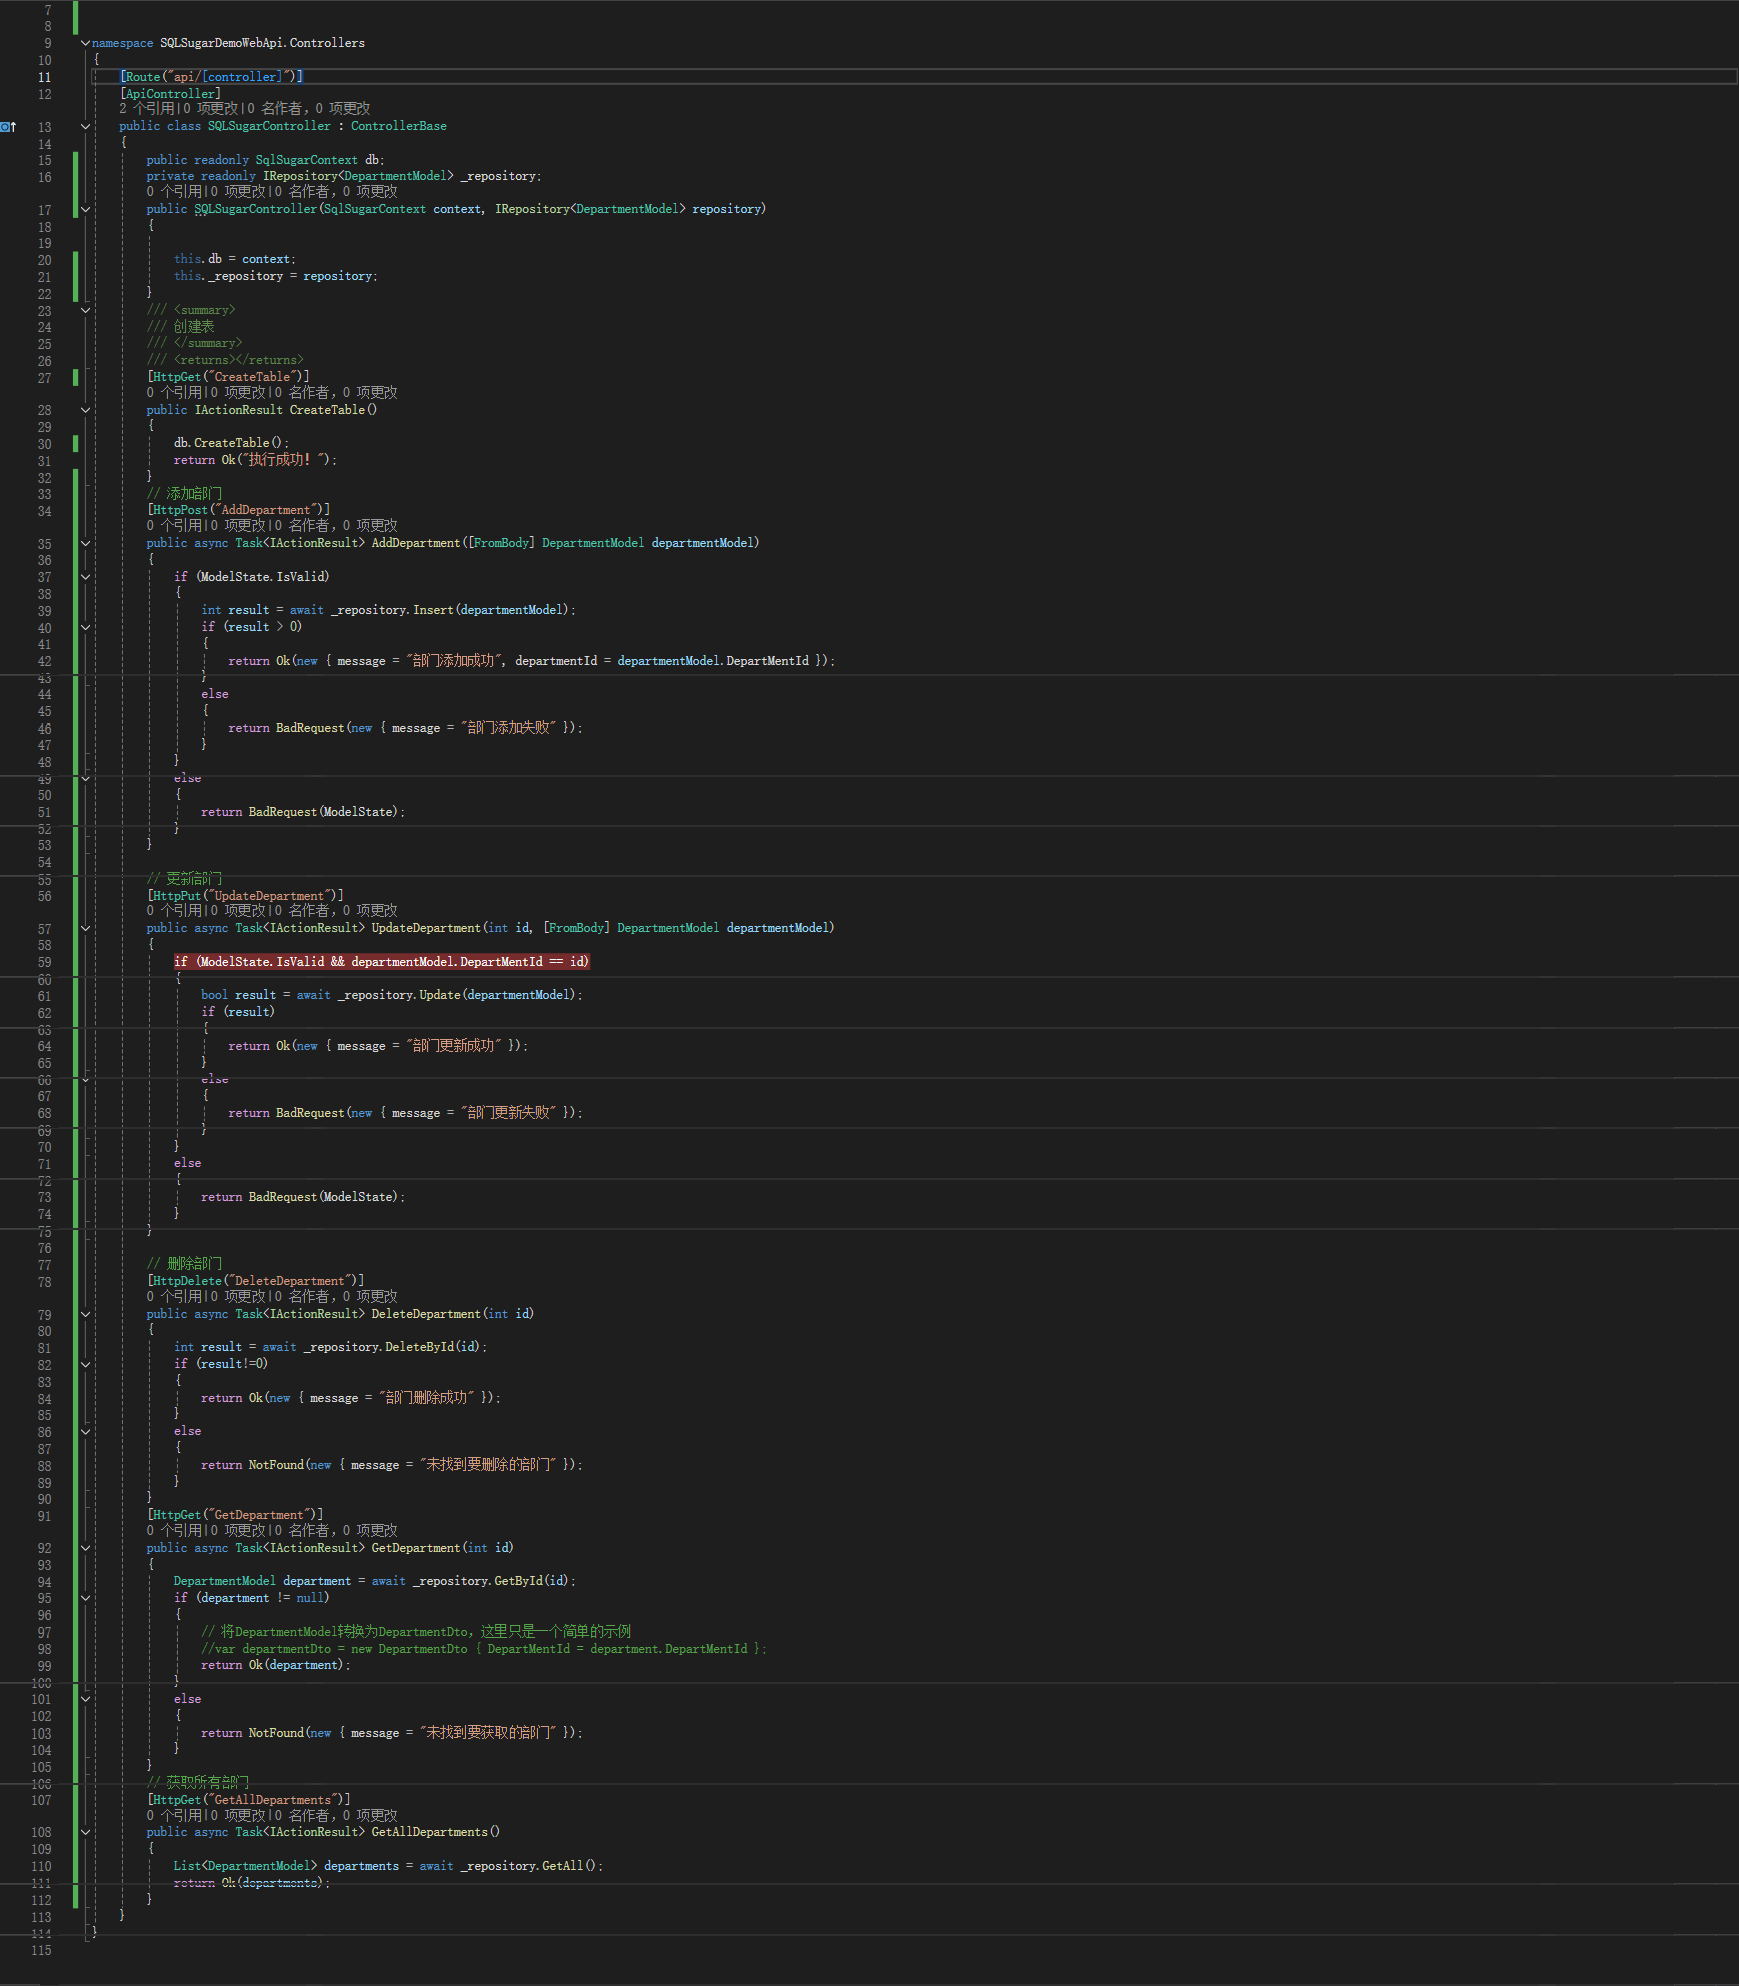This screenshot has height=1986, width=1739.
Task: Click the SqlSugarContext type on line 15
Action: (306, 160)
